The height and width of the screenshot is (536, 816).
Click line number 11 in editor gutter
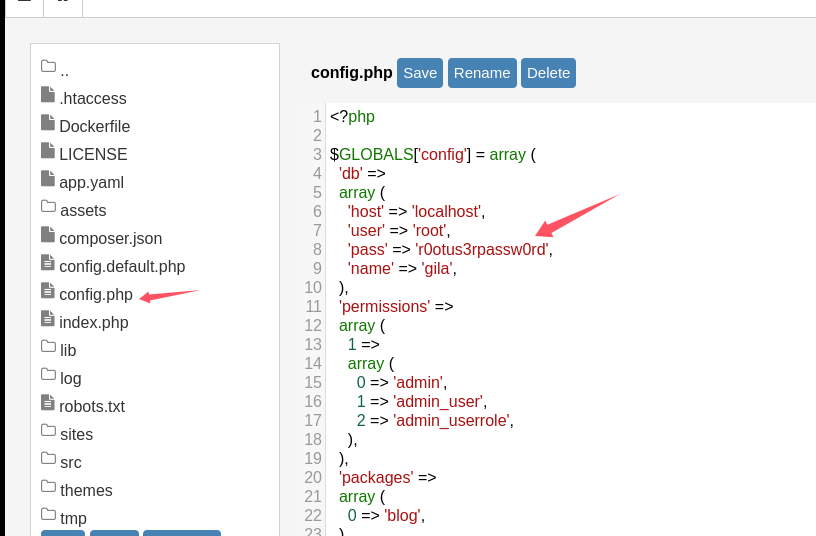click(x=314, y=307)
